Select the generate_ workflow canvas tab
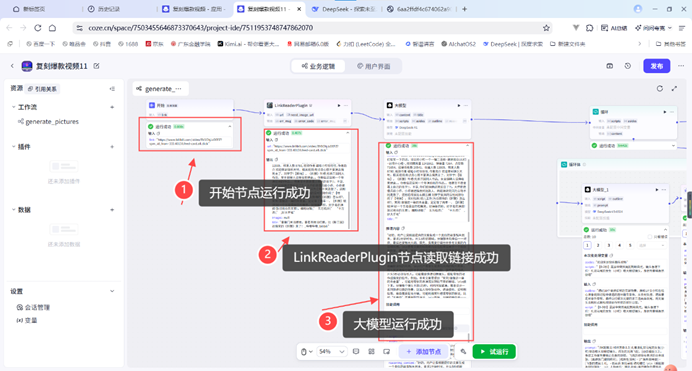Viewport: 692px width, 371px height. tap(160, 89)
